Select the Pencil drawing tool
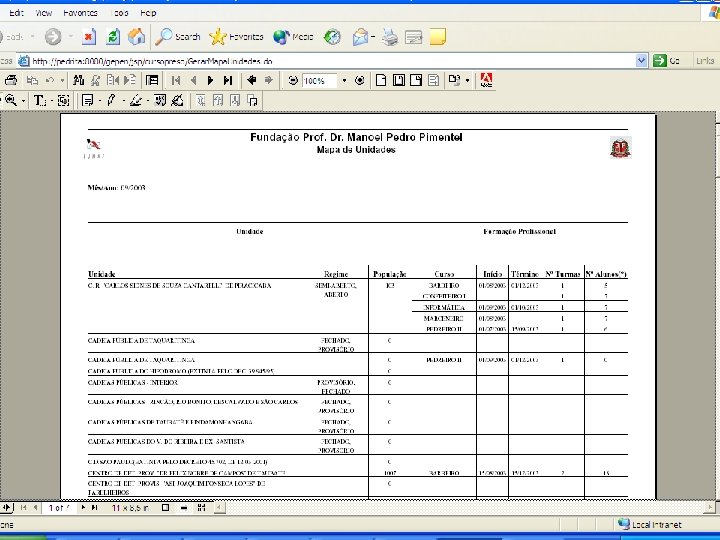The width and height of the screenshot is (720, 540). coord(112,100)
